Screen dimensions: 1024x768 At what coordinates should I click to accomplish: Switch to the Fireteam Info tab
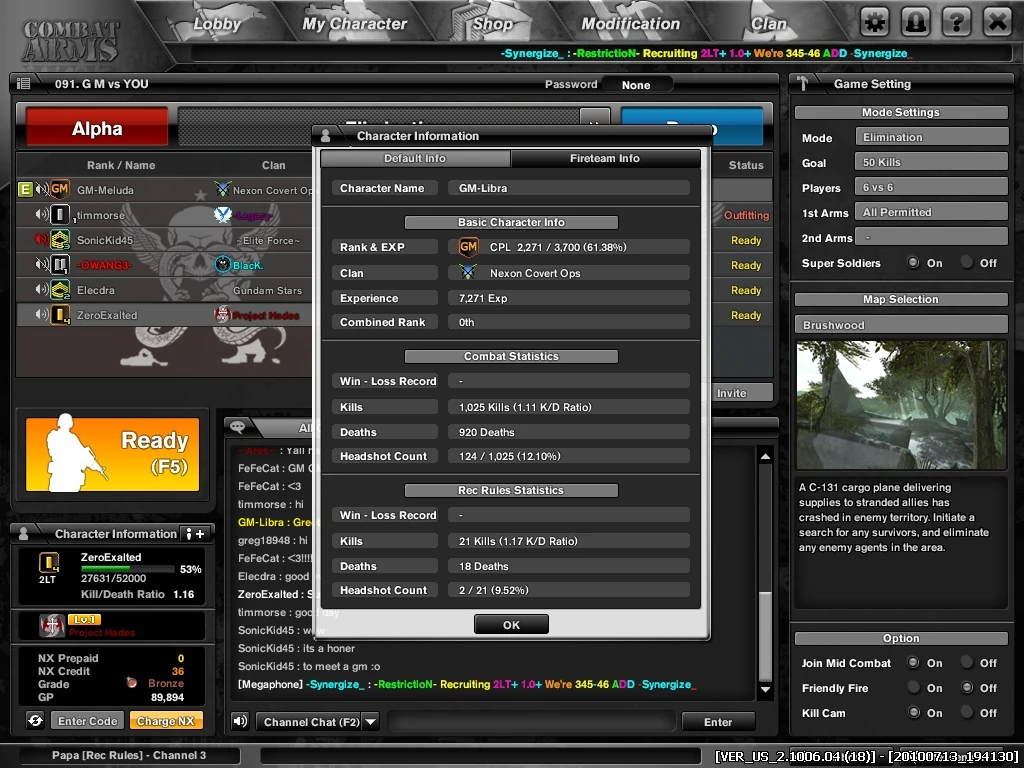pyautogui.click(x=605, y=158)
